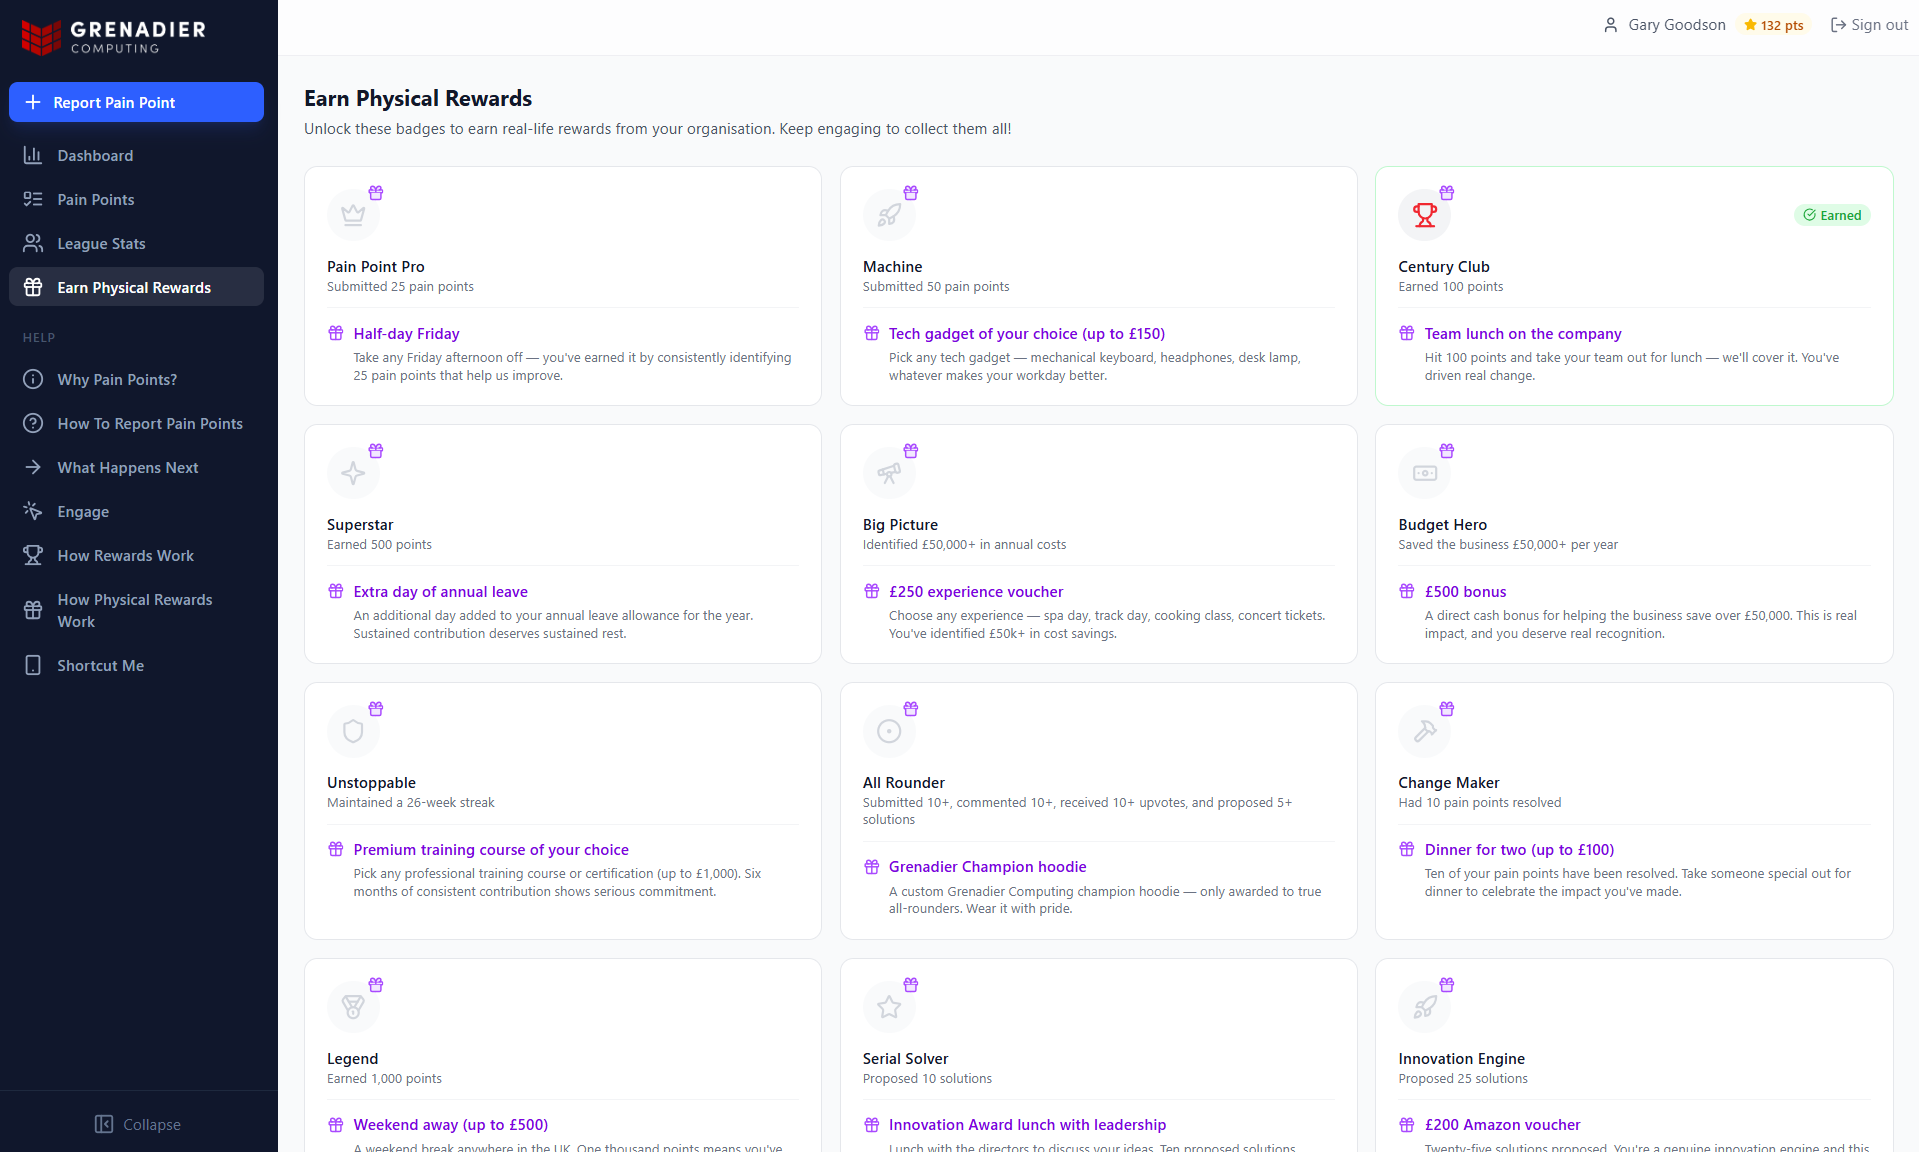Click the 132 pts points badge
The height and width of the screenshot is (1152, 1919).
tap(1774, 26)
